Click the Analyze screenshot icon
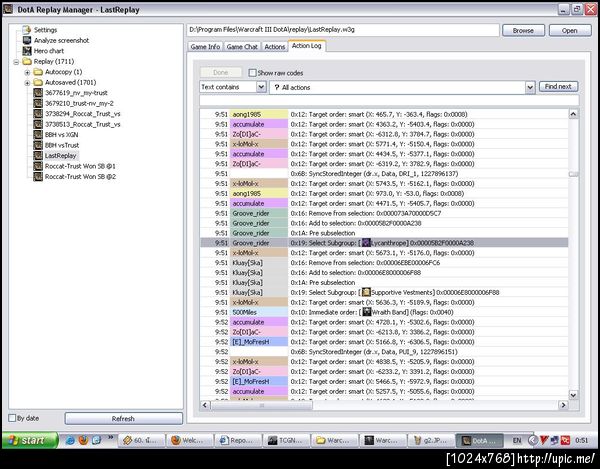 [26, 40]
